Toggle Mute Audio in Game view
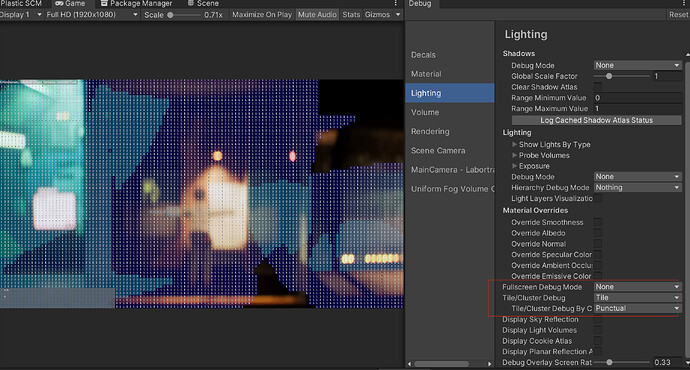The image size is (690, 370). click(x=317, y=15)
